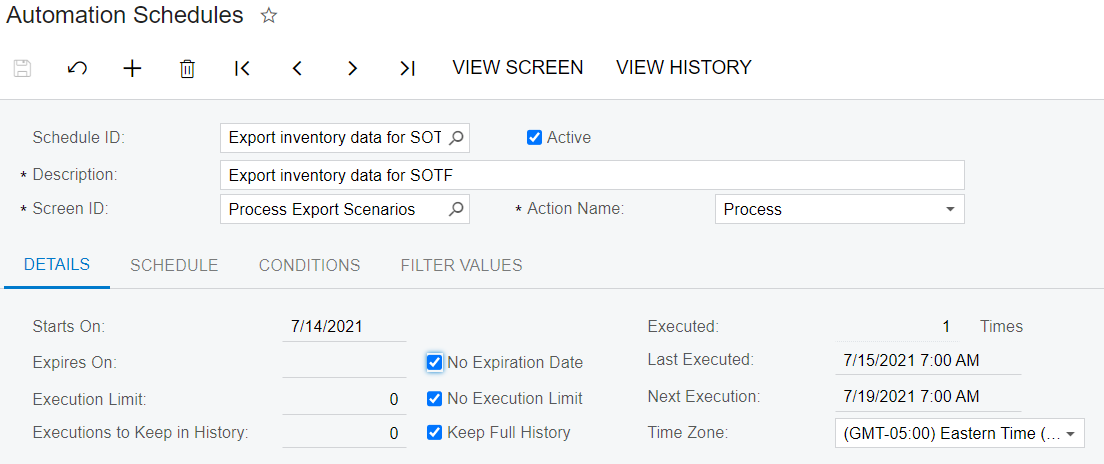The height and width of the screenshot is (464, 1104).
Task: Uncheck the Keep Full History checkbox
Action: tap(434, 432)
